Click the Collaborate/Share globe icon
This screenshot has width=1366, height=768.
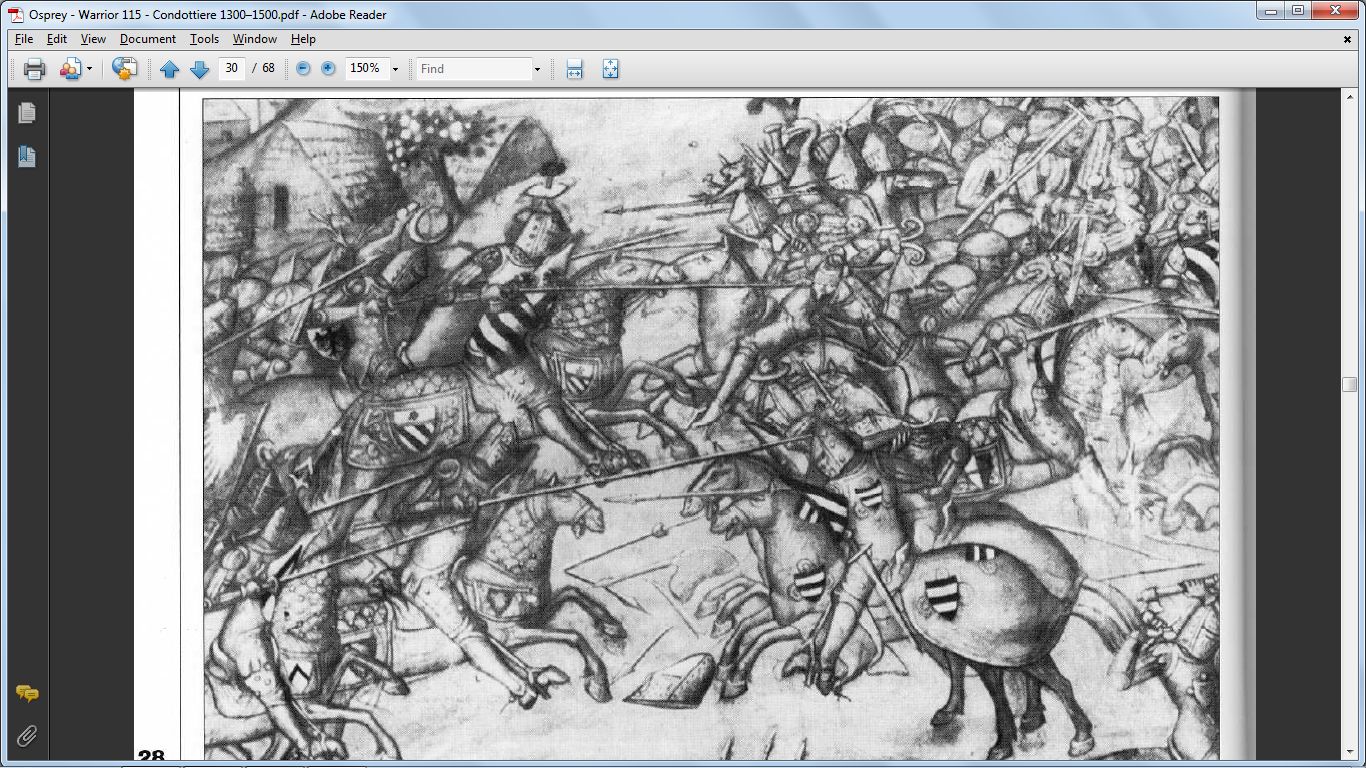(124, 69)
